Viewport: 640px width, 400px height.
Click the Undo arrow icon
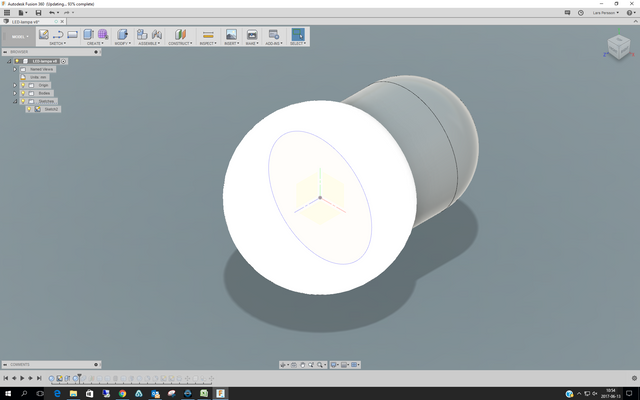pyautogui.click(x=51, y=13)
